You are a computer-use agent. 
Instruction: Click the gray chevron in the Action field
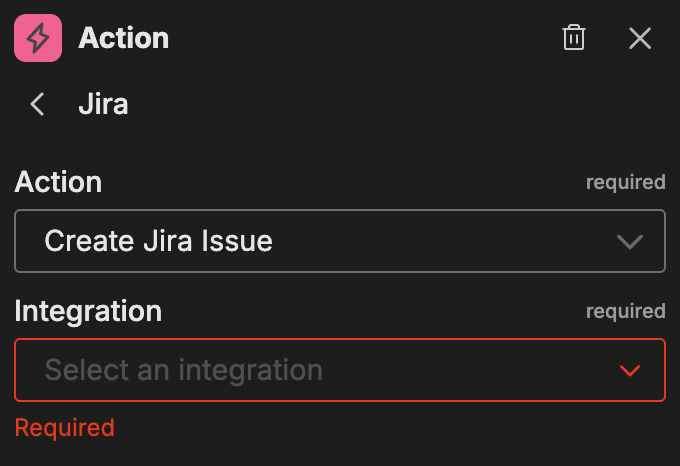coord(630,242)
